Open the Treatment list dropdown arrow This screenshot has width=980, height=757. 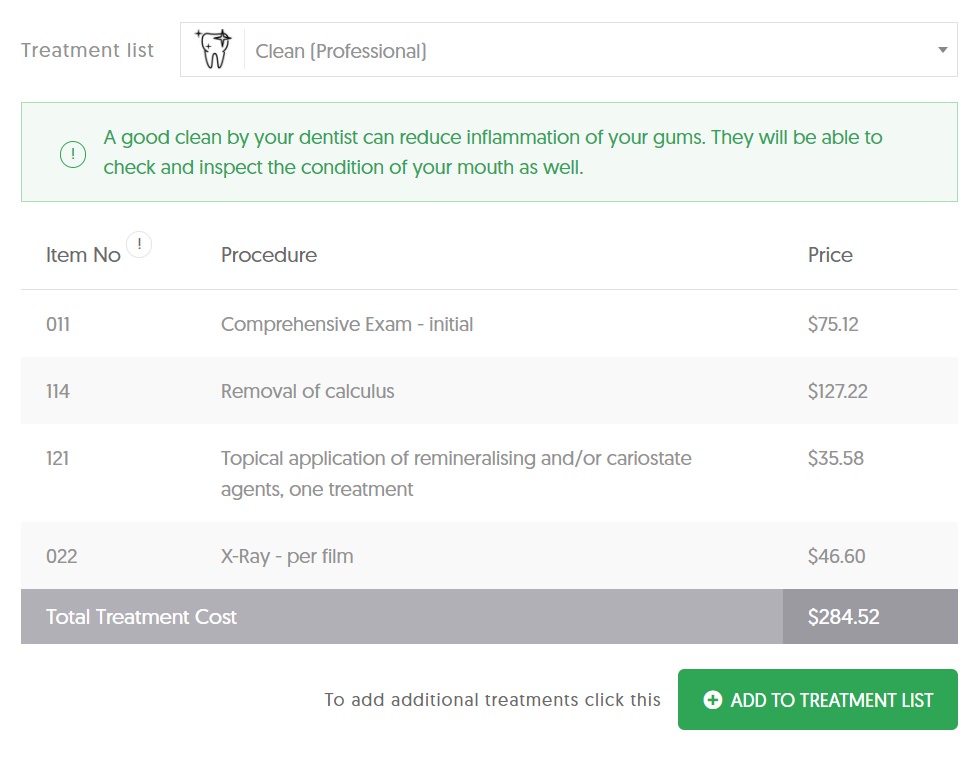[x=942, y=50]
